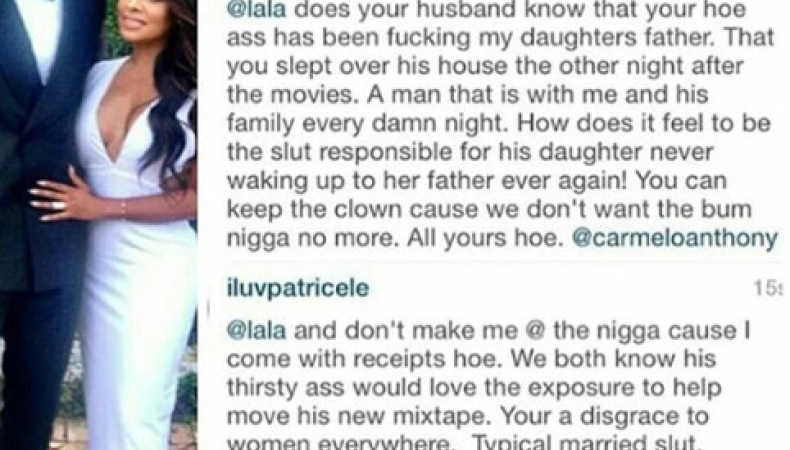Image resolution: width=790 pixels, height=450 pixels.
Task: Click the woman in the white dress
Action: coord(126,225)
